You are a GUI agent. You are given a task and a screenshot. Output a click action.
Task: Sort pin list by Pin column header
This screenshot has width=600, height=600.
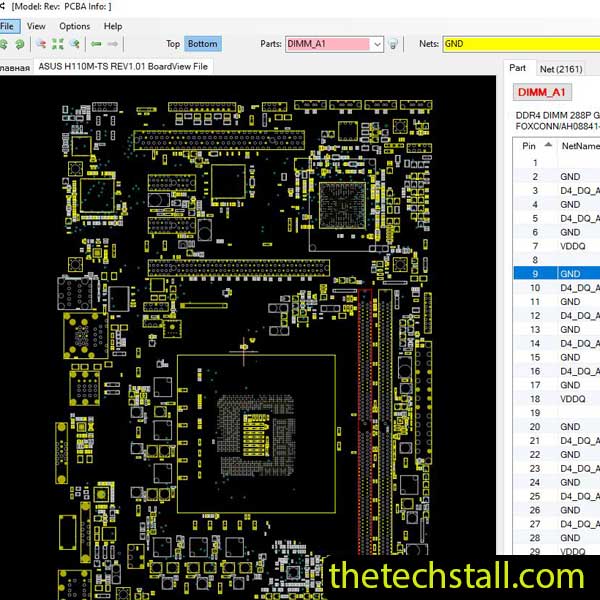click(x=535, y=146)
